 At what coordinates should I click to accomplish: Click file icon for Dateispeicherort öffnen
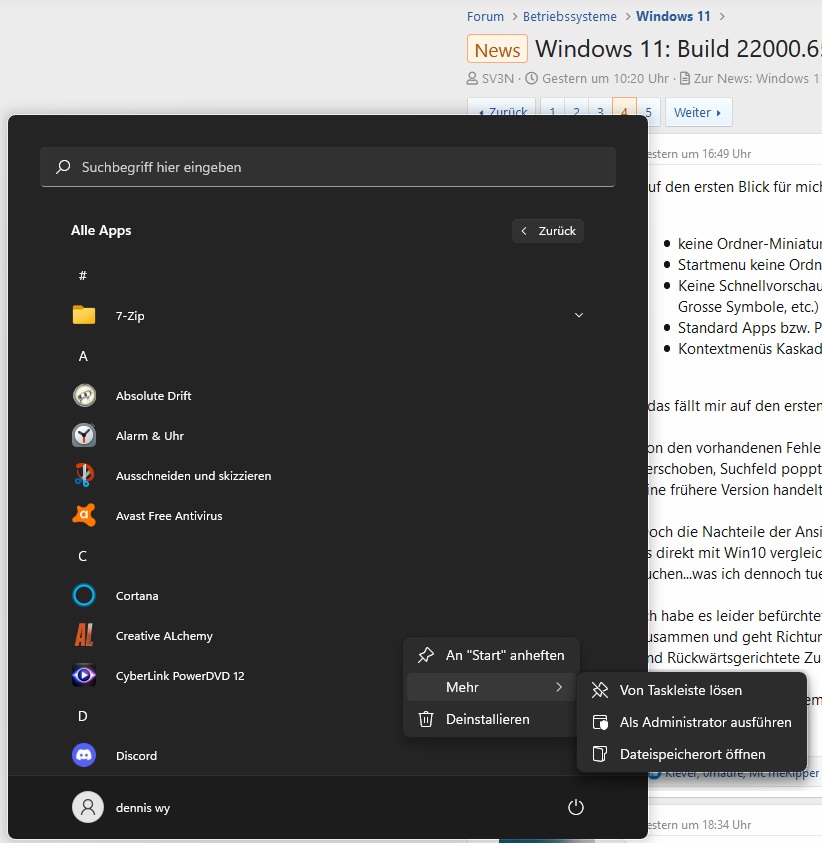(x=600, y=754)
